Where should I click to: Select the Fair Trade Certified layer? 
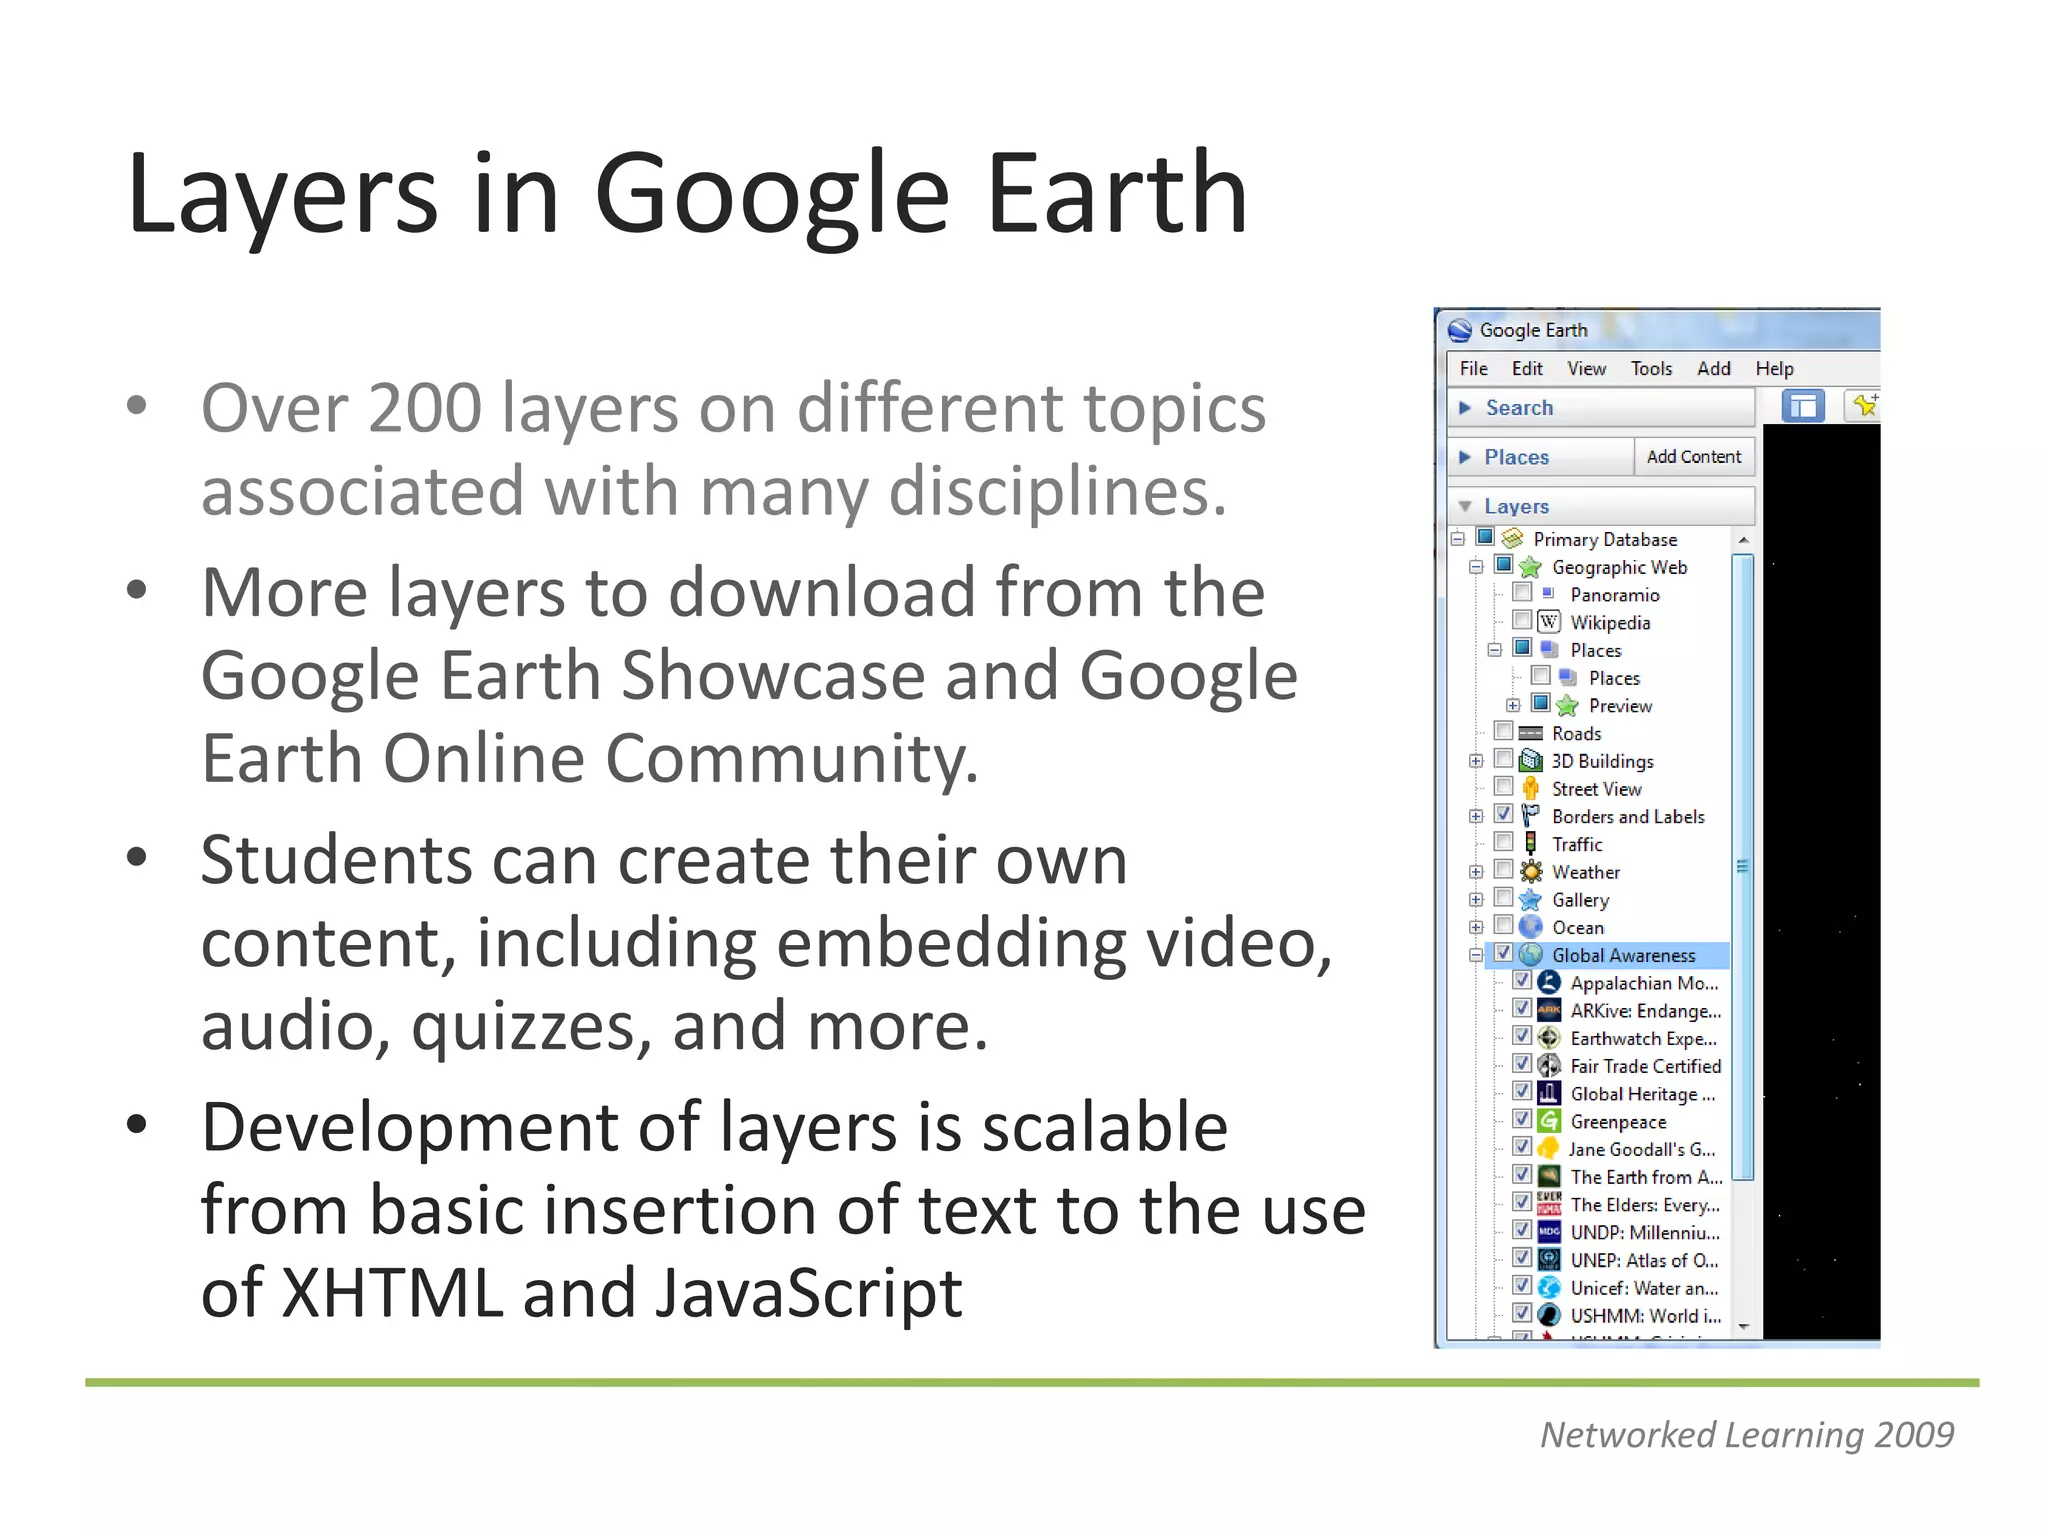click(x=1645, y=1066)
